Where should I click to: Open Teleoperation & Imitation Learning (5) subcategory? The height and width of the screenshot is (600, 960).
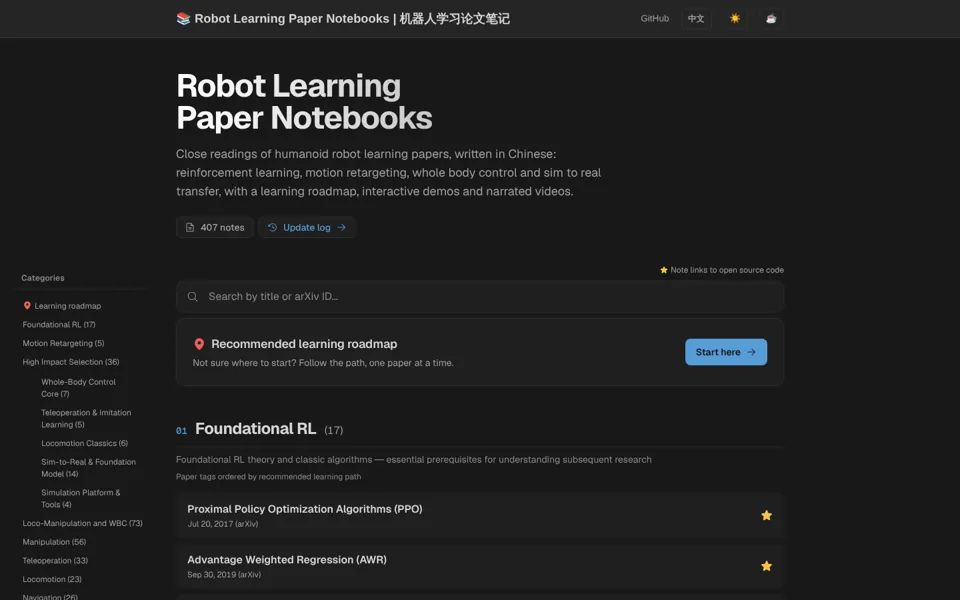click(x=86, y=418)
